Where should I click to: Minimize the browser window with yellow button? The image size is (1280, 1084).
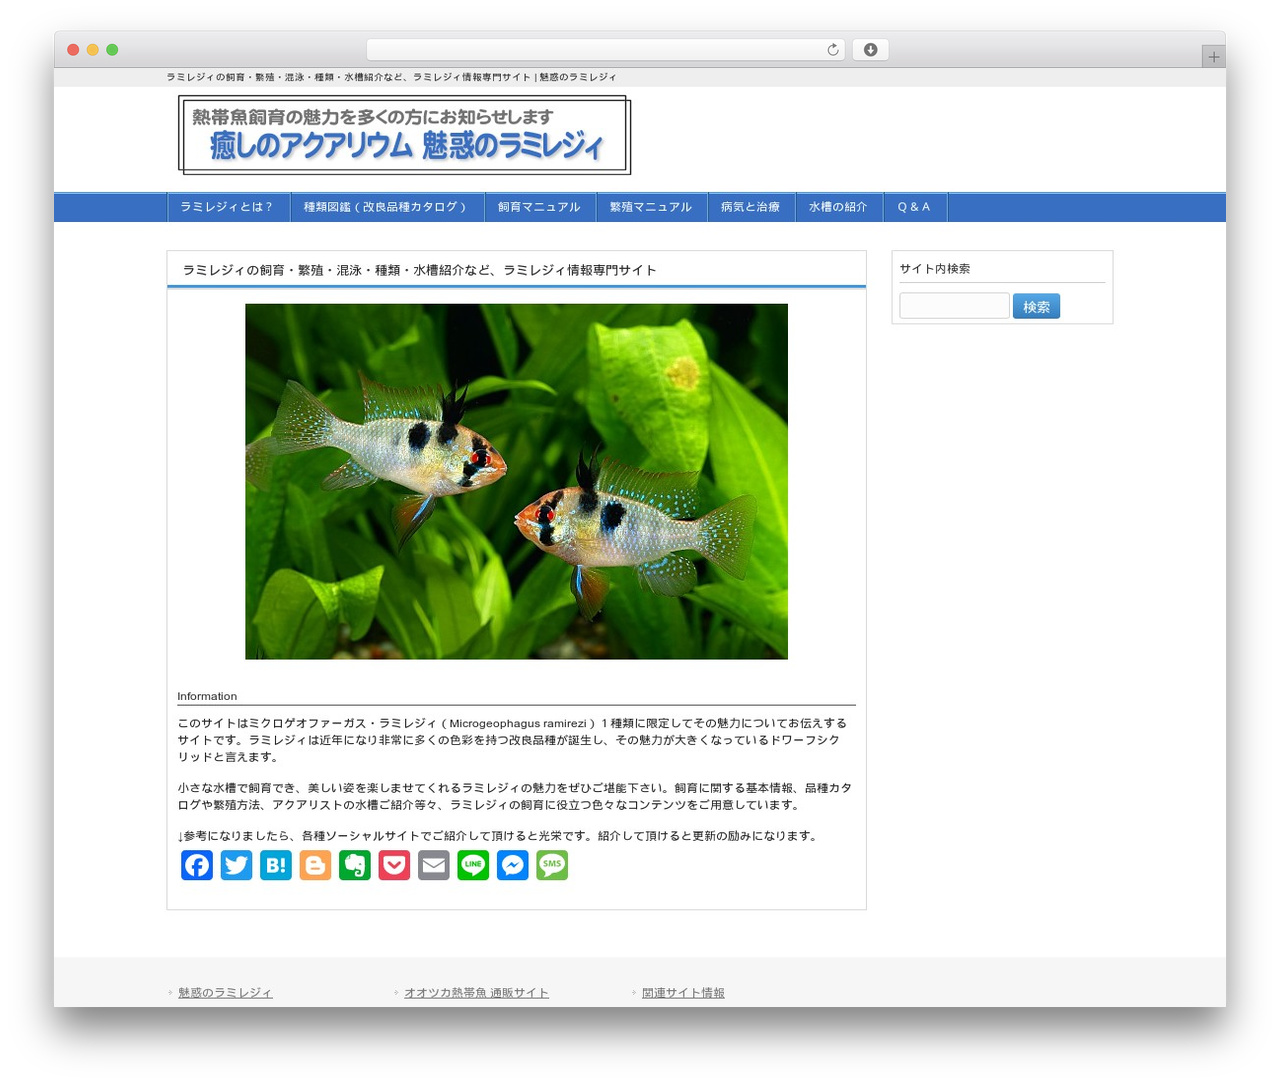93,50
